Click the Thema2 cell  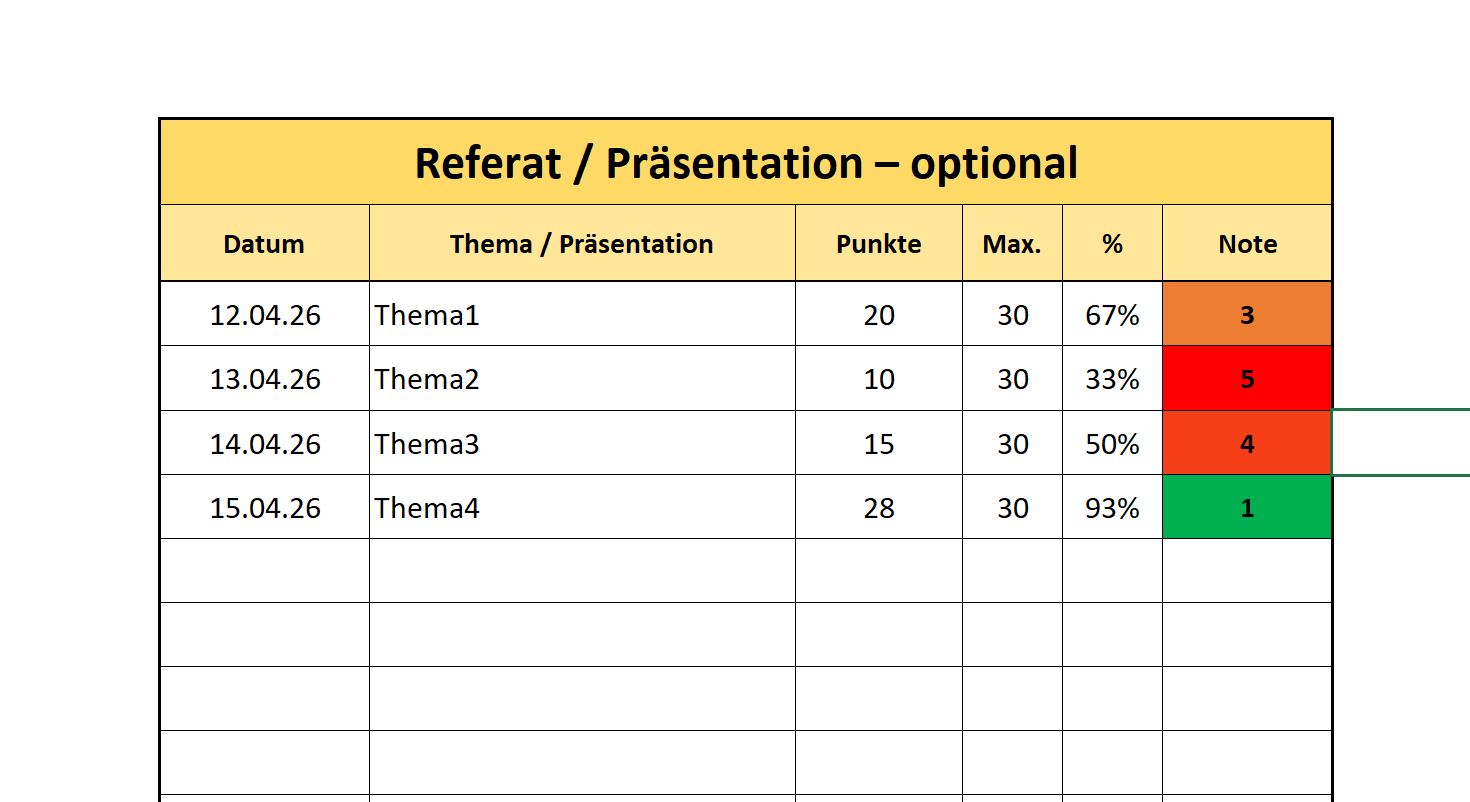pos(582,378)
